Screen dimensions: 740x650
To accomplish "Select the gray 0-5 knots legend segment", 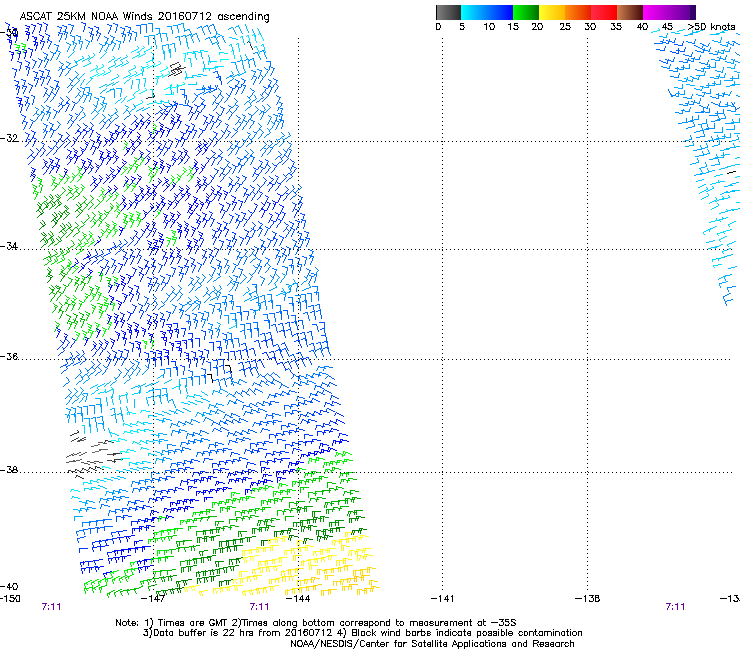I will pos(448,12).
